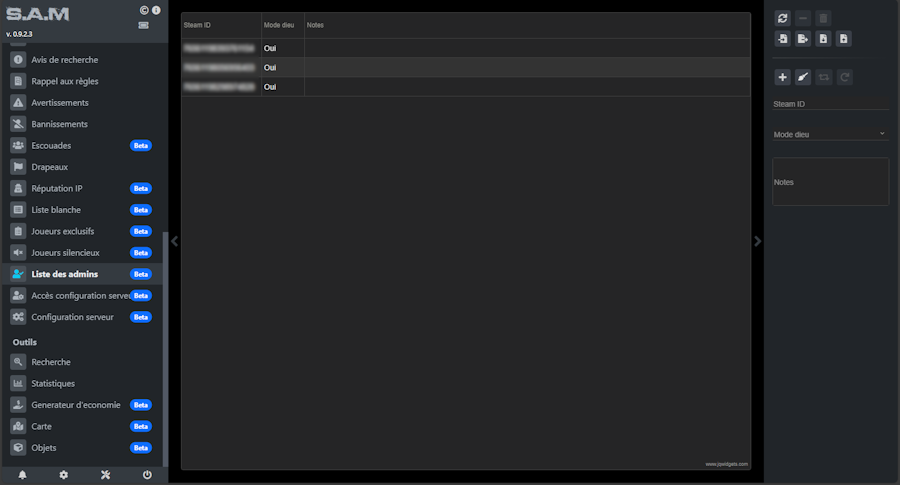Click the refresh icon in right panel
The width and height of the screenshot is (900, 485).
782,18
